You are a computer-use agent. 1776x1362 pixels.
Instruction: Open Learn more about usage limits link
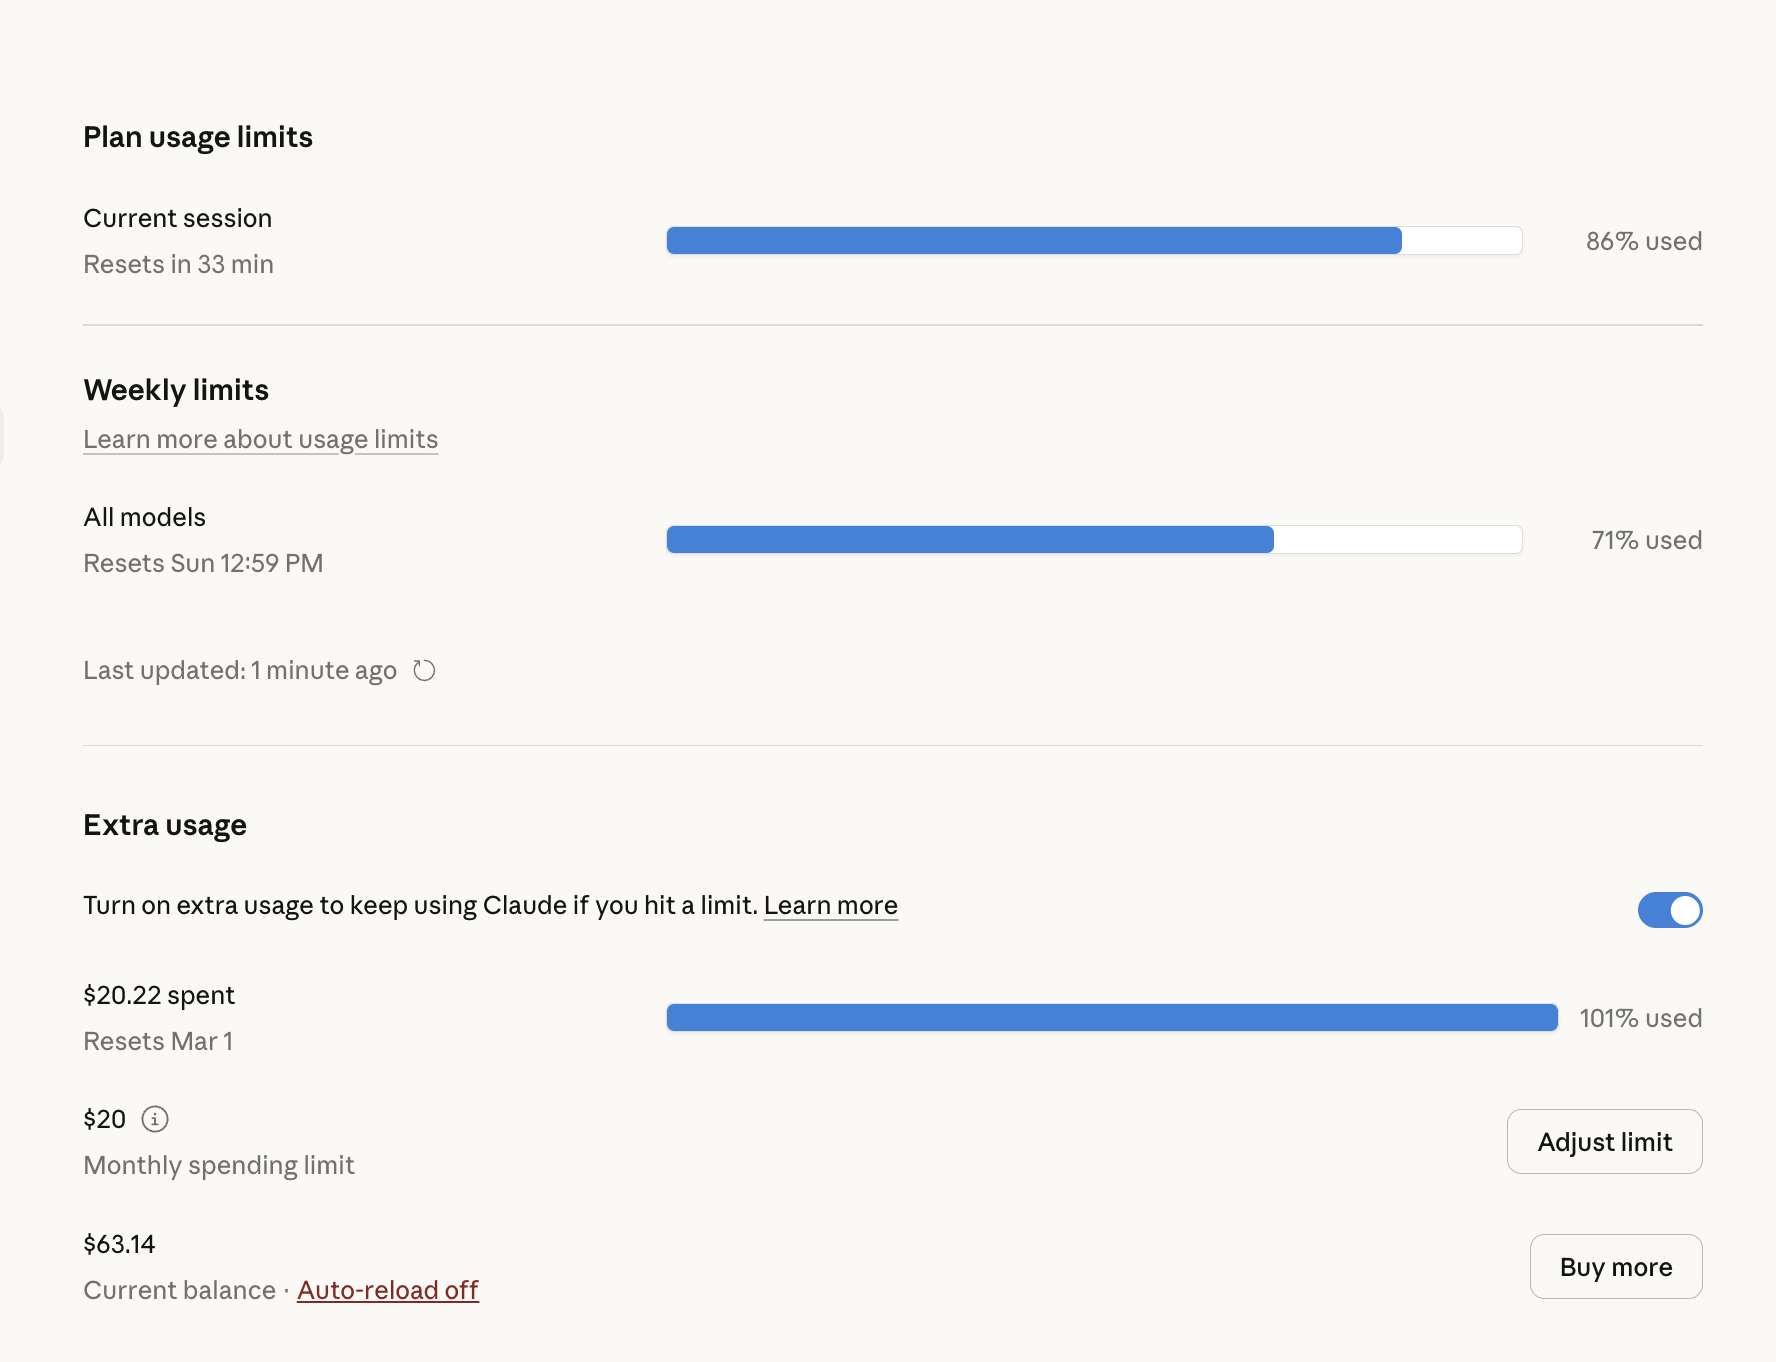coord(260,440)
